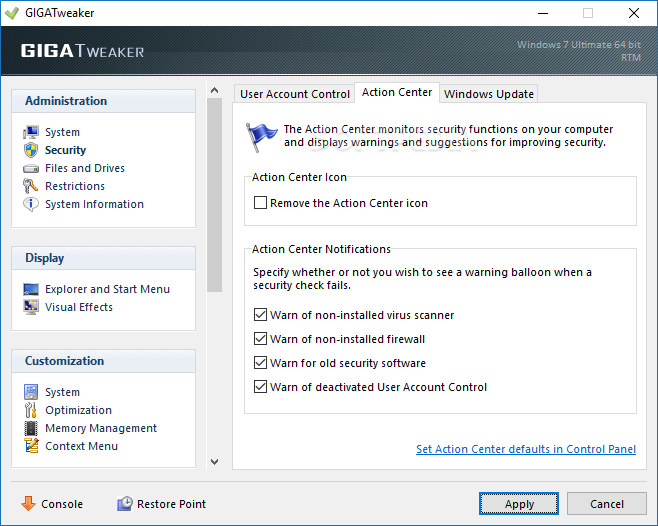Uncheck Warn for old security software
Screen dimensions: 658x526
[260, 362]
